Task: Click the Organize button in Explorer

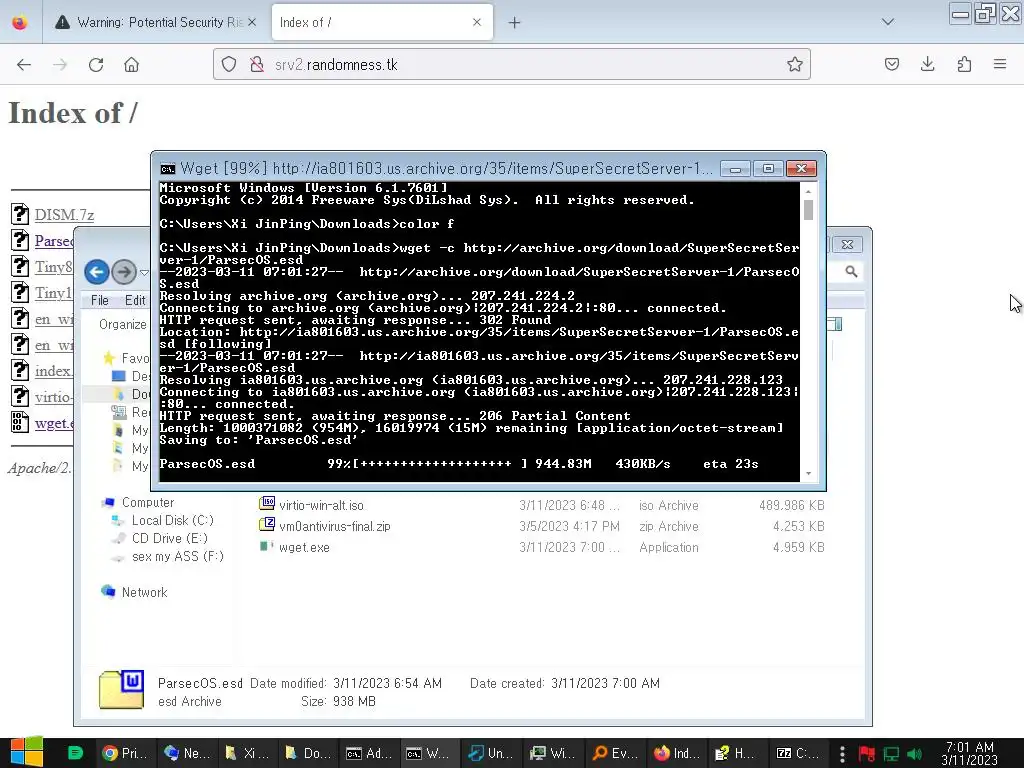Action: point(123,325)
